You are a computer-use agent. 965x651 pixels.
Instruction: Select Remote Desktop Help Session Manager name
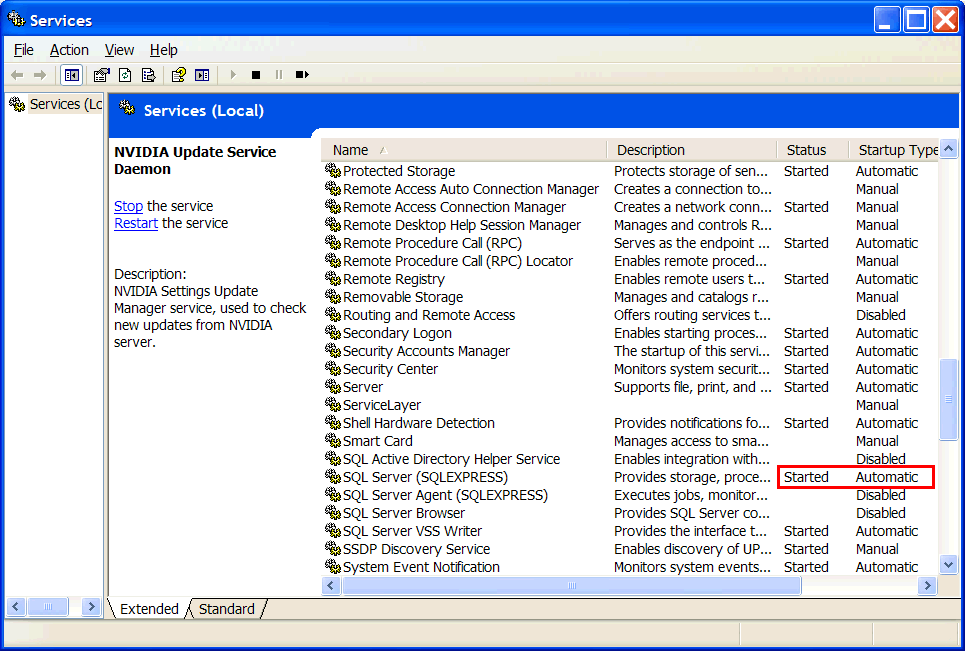[462, 225]
